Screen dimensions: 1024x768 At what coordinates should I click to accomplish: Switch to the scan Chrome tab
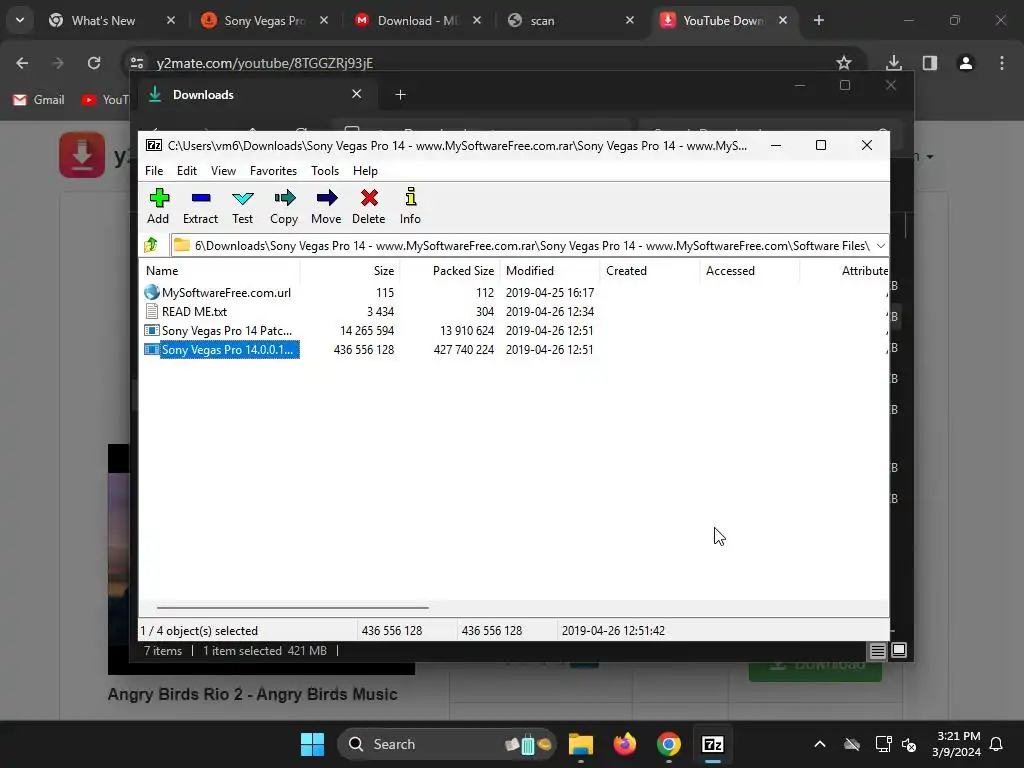pyautogui.click(x=571, y=20)
